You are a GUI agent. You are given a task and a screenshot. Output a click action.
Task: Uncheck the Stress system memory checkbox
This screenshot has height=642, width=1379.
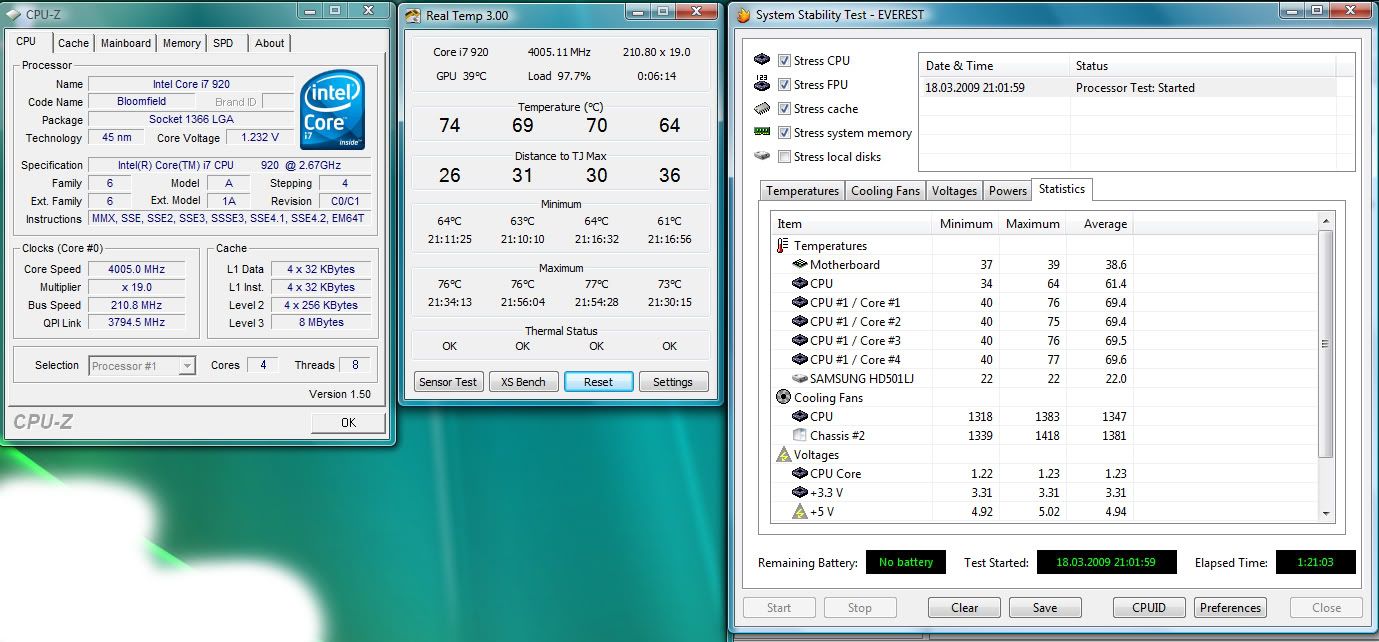[784, 133]
